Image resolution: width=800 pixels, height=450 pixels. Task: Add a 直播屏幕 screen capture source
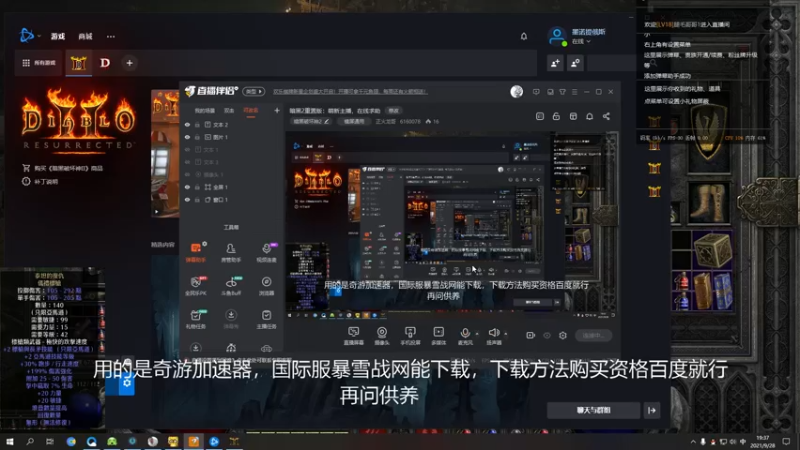pos(354,336)
